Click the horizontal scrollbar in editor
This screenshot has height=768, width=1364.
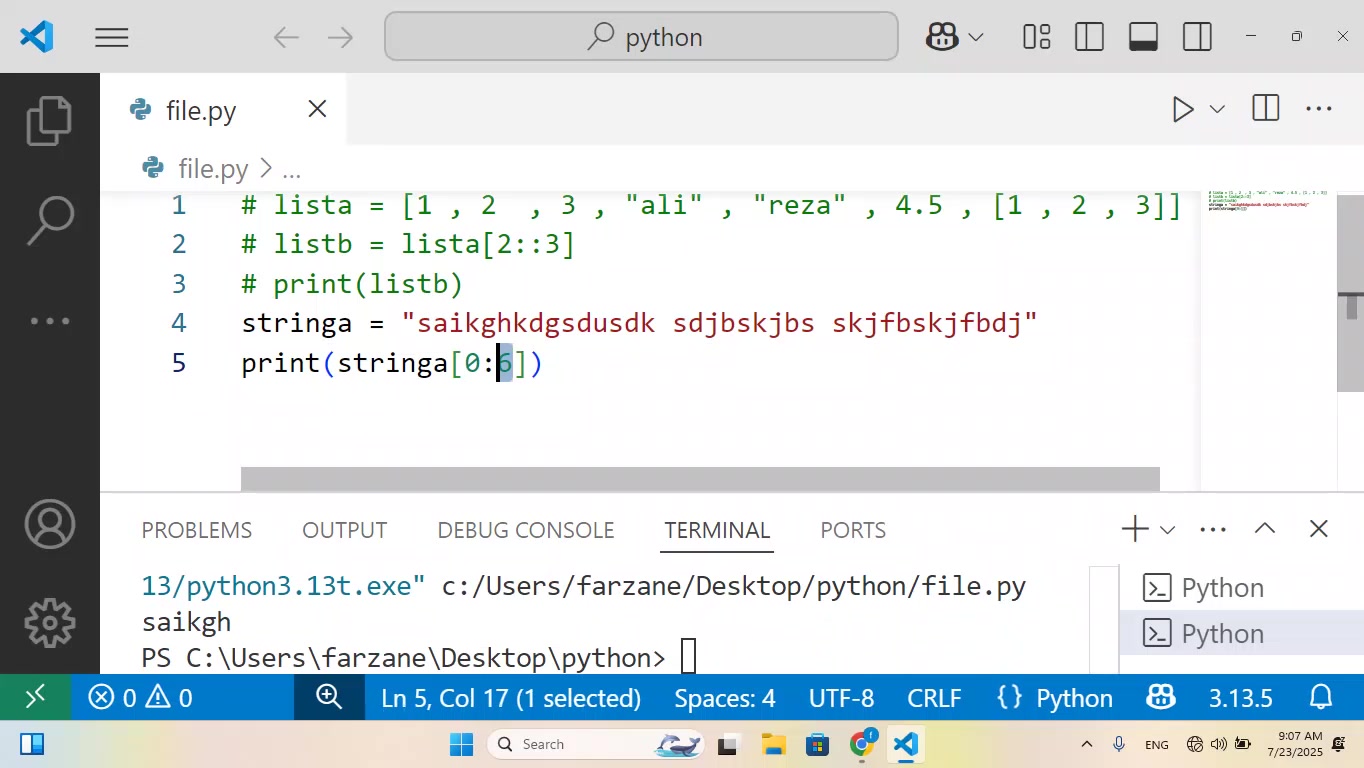[x=700, y=479]
